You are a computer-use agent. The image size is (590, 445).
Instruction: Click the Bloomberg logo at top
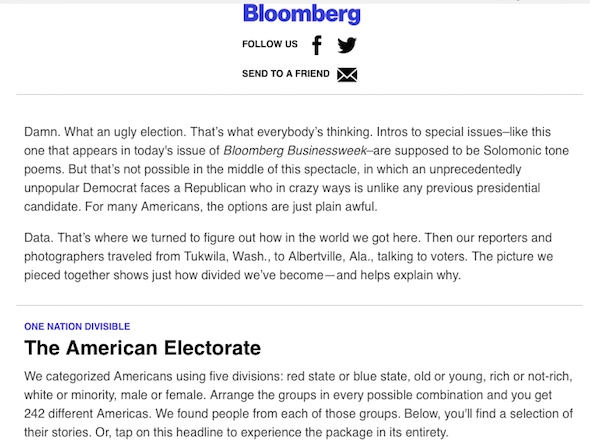(302, 14)
